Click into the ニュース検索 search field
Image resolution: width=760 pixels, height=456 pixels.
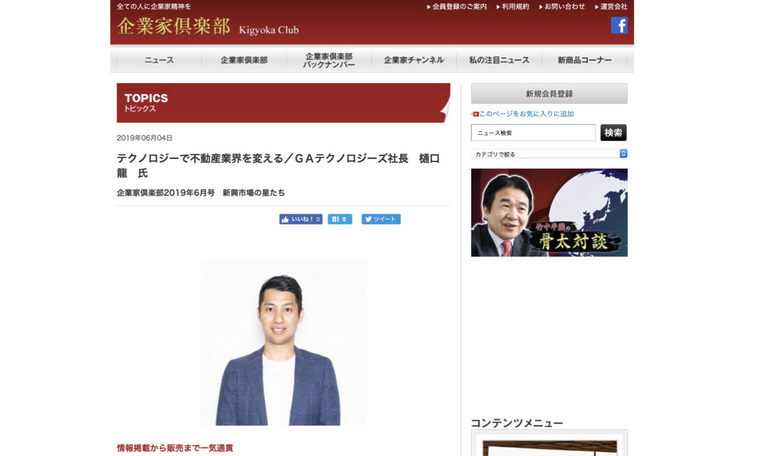tap(533, 133)
